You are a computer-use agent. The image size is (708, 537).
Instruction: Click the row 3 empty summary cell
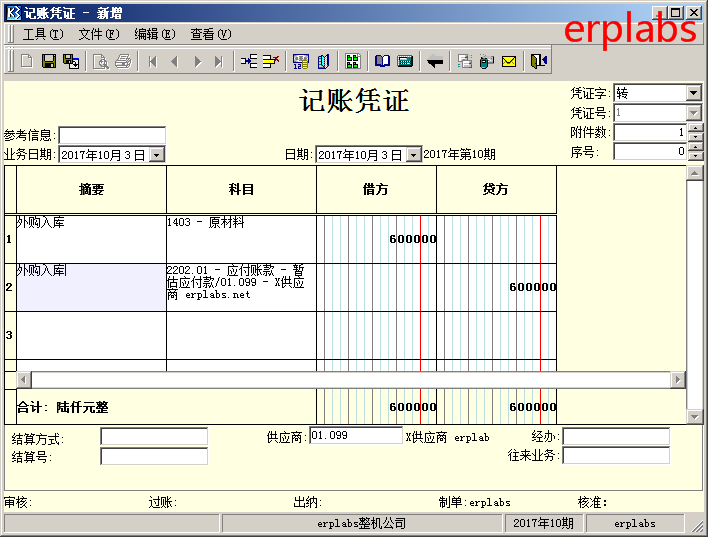coord(91,335)
